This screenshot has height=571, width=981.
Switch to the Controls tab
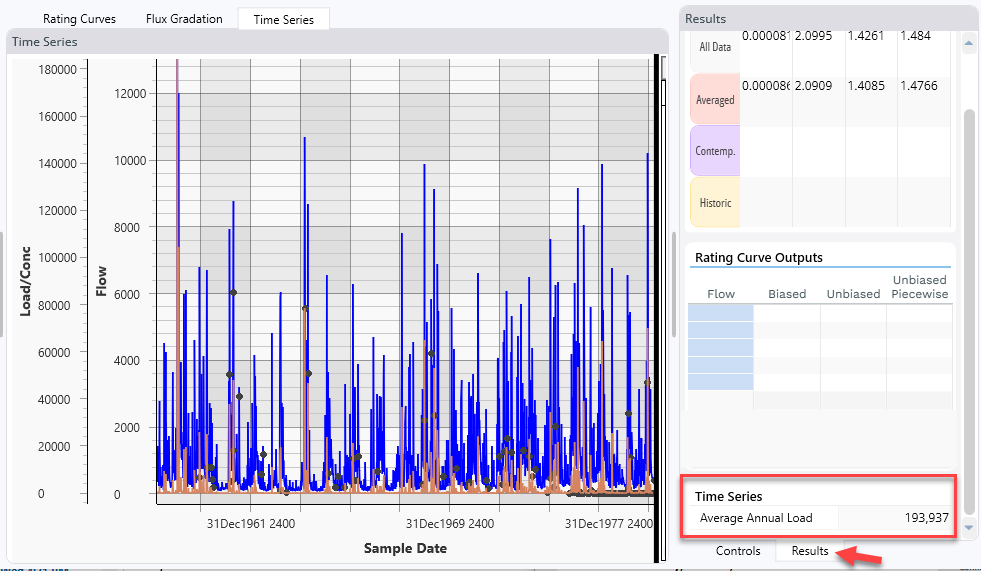coord(737,551)
